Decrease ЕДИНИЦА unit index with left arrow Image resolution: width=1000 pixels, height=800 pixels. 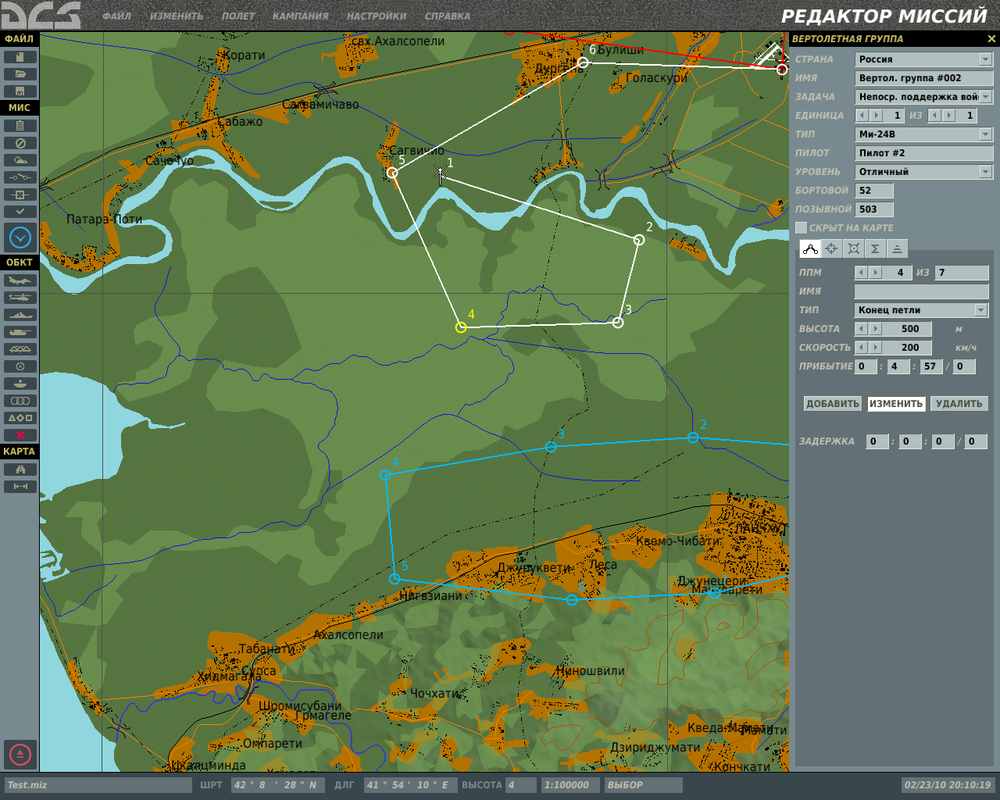[x=862, y=115]
